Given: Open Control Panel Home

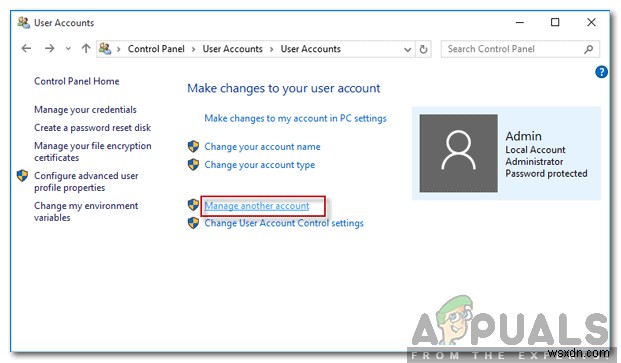Looking at the screenshot, I should pos(76,81).
